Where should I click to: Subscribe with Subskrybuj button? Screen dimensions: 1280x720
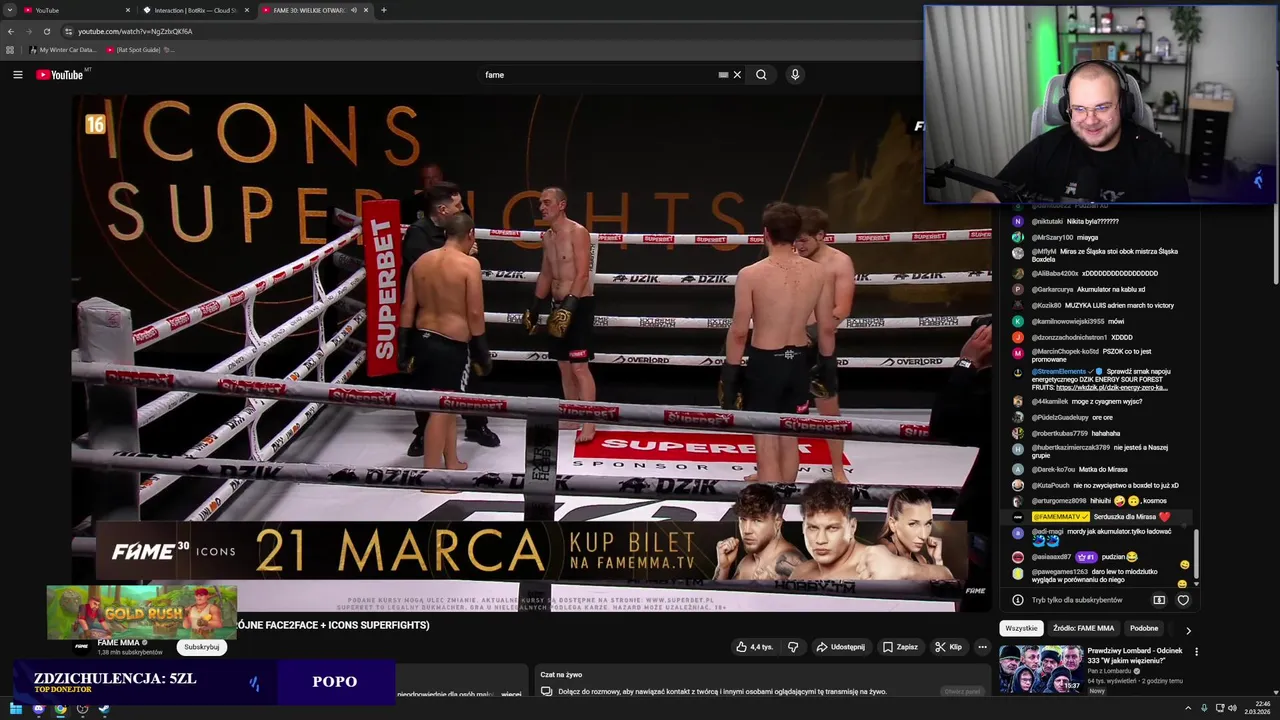201,647
